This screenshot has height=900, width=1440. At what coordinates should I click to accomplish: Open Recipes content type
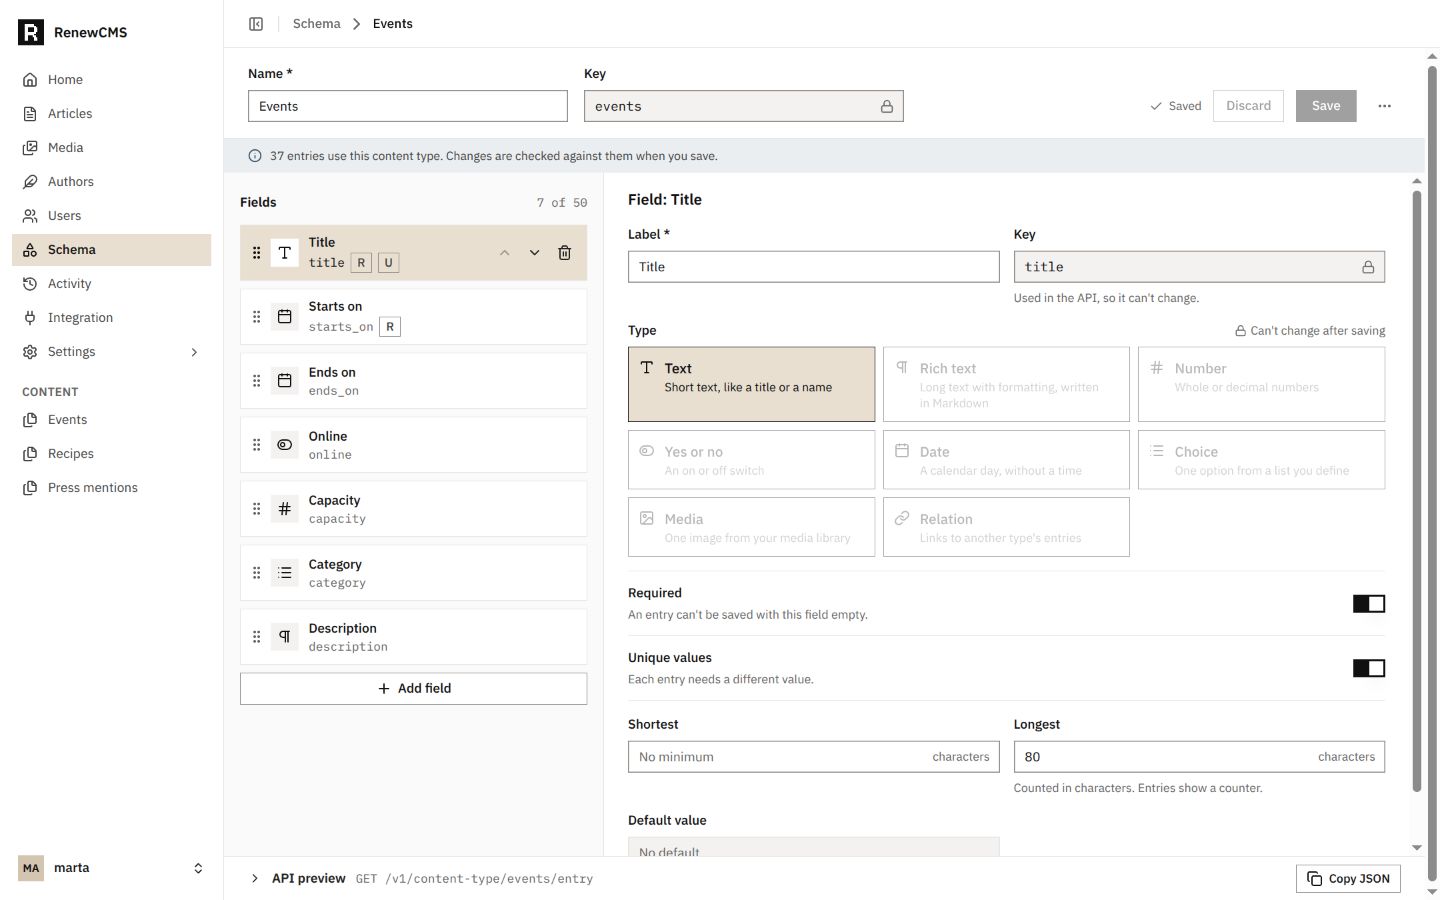click(112, 454)
